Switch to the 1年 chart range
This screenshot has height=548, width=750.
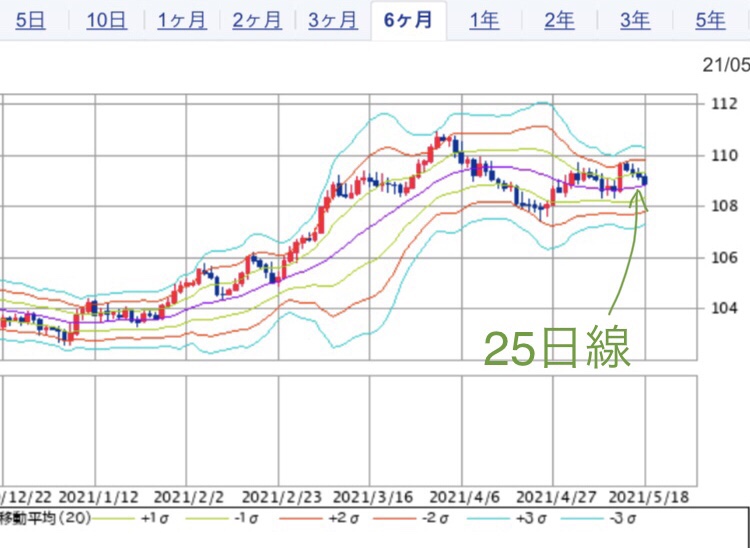(x=485, y=21)
